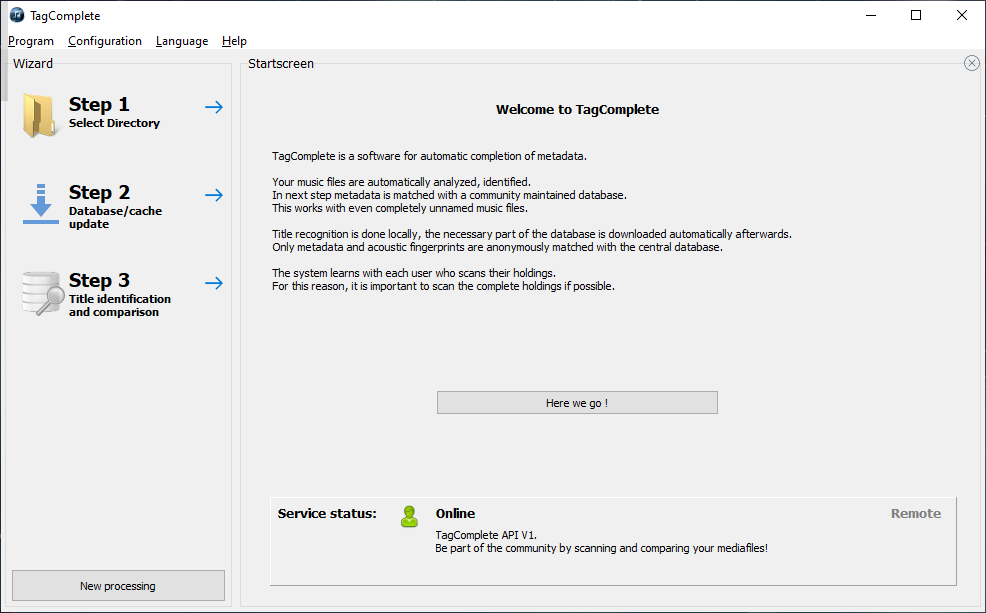Image resolution: width=986 pixels, height=613 pixels.
Task: Click the 'TagComplete is a software for...' sentence
Action: coord(429,156)
